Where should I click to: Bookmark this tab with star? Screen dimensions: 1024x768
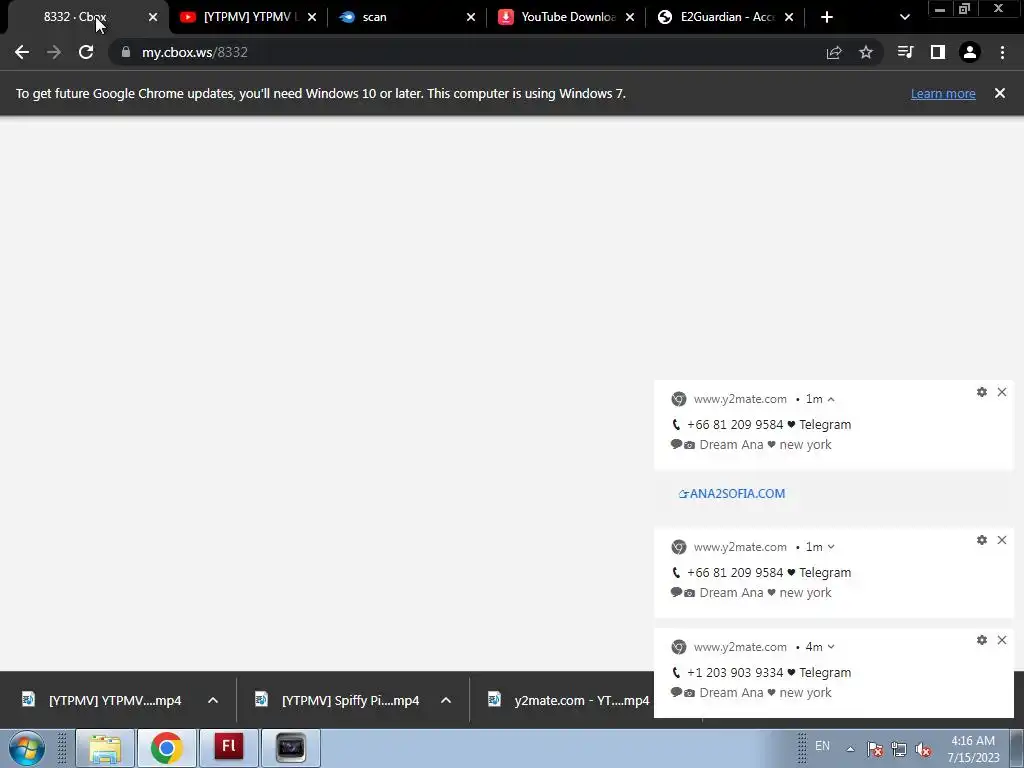point(866,52)
